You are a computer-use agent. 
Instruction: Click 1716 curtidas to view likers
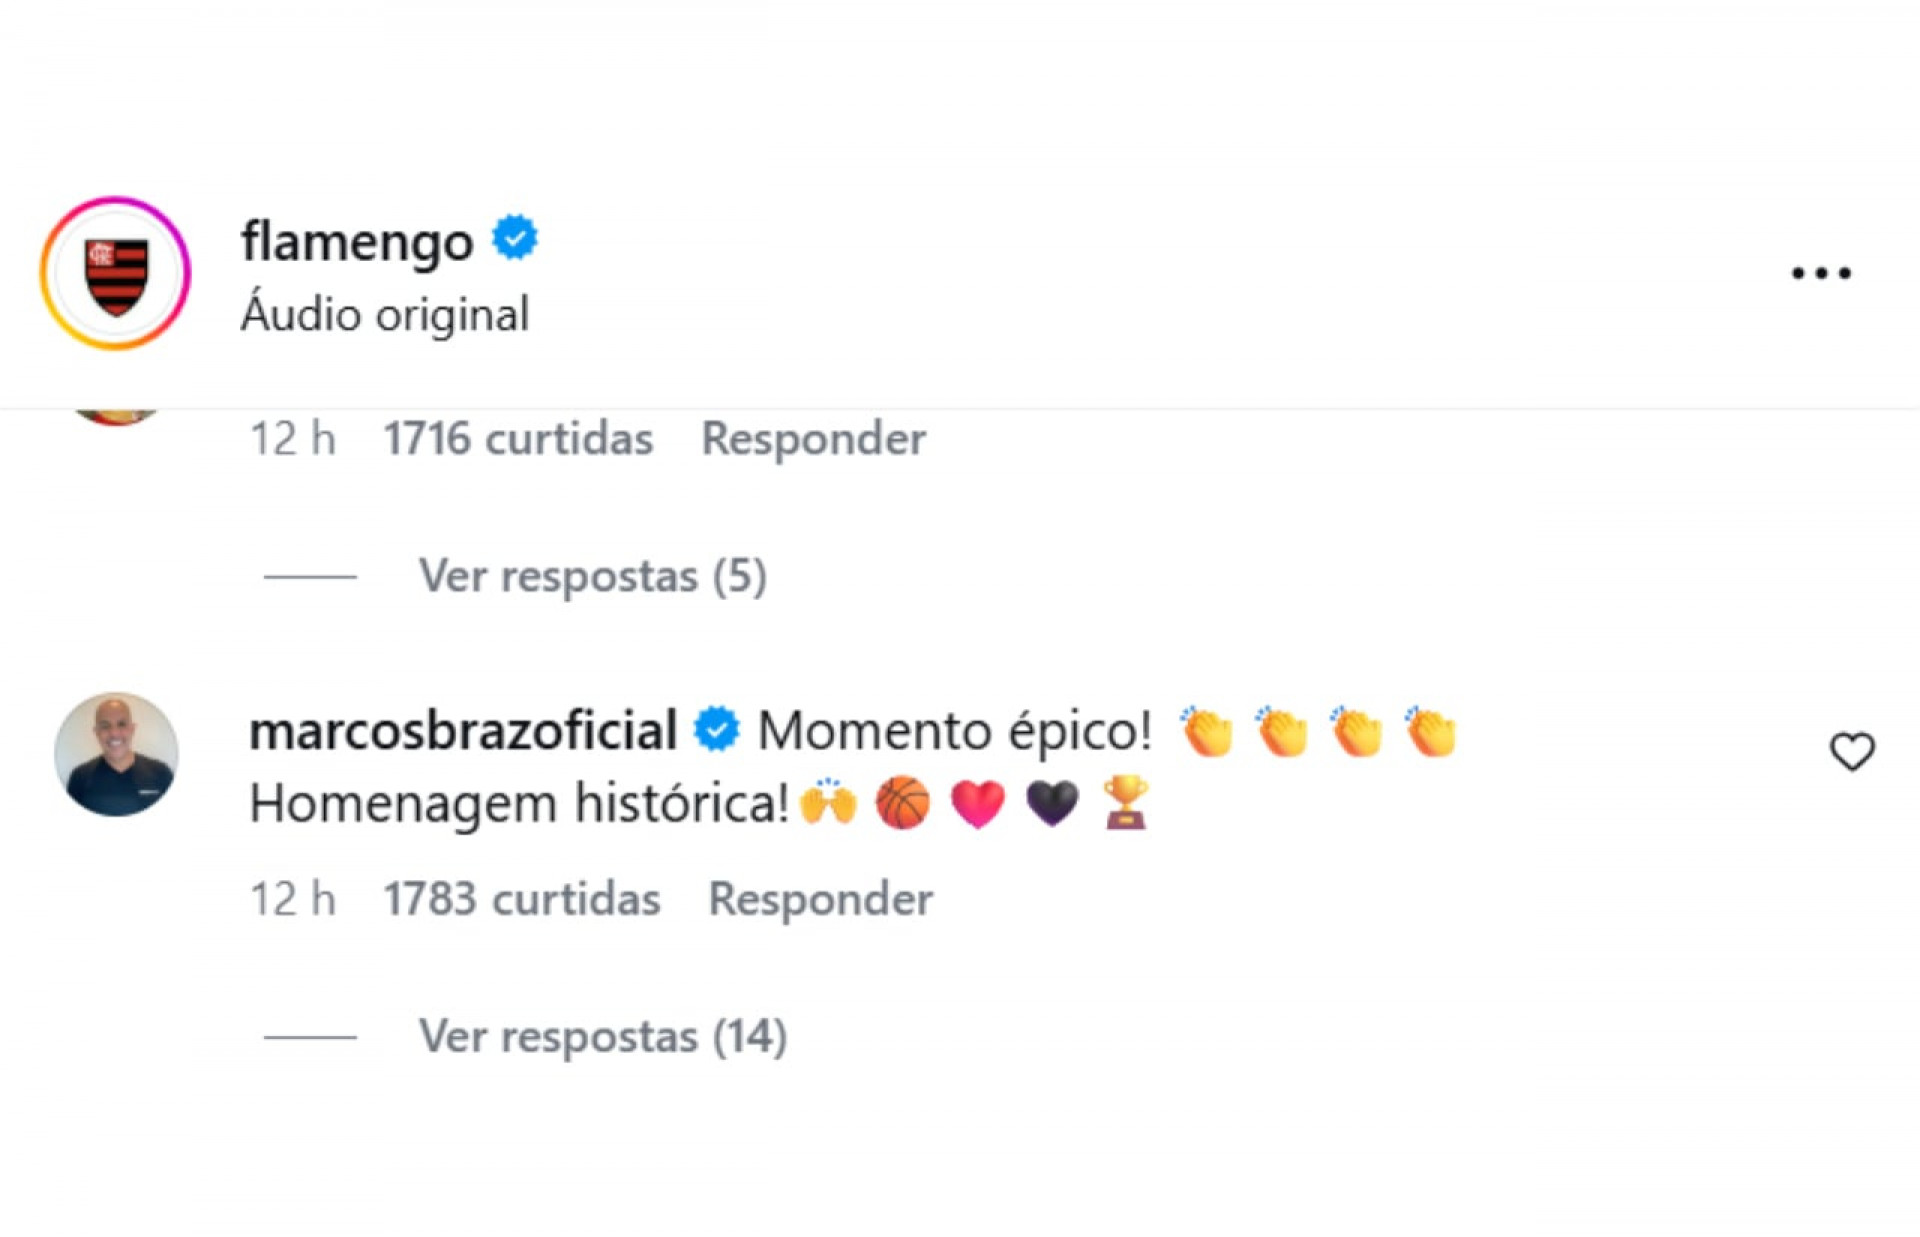[x=519, y=437]
